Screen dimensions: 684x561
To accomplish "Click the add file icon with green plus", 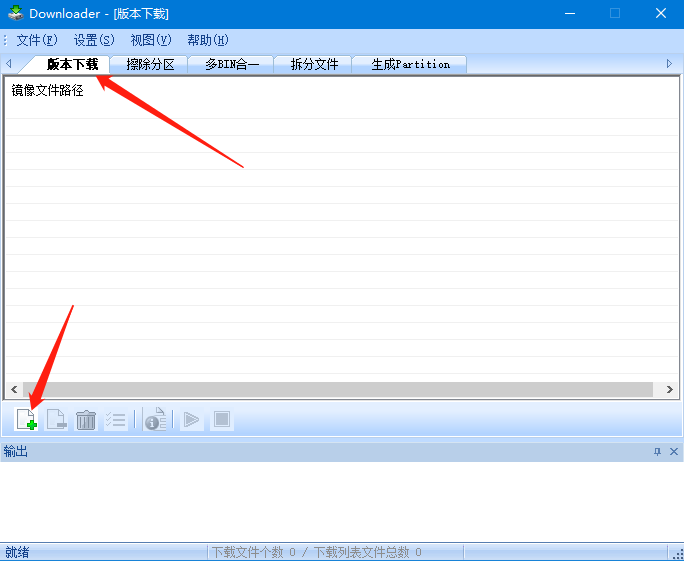I will point(26,420).
